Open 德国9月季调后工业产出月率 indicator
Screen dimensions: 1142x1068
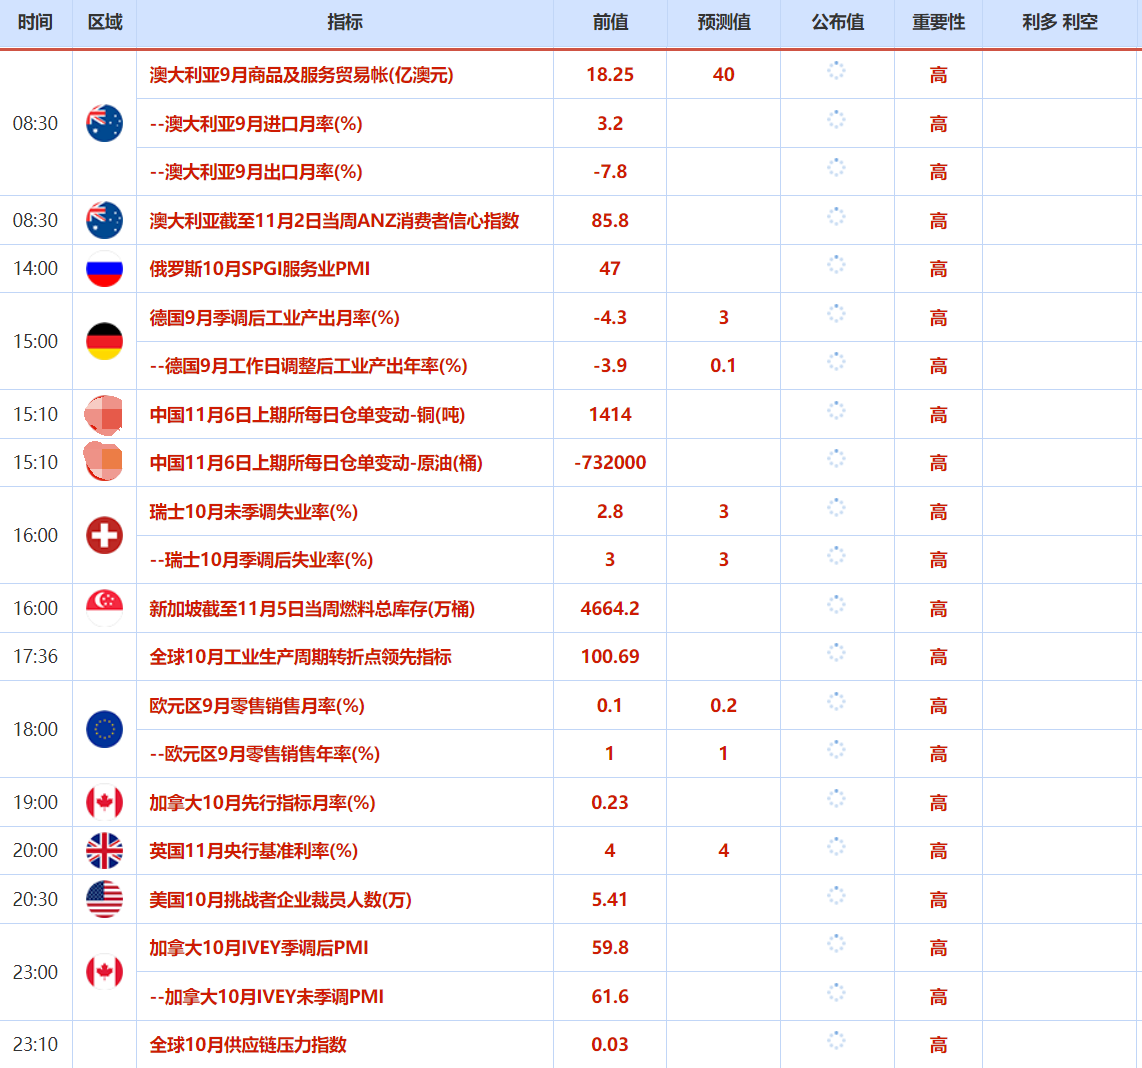point(275,318)
